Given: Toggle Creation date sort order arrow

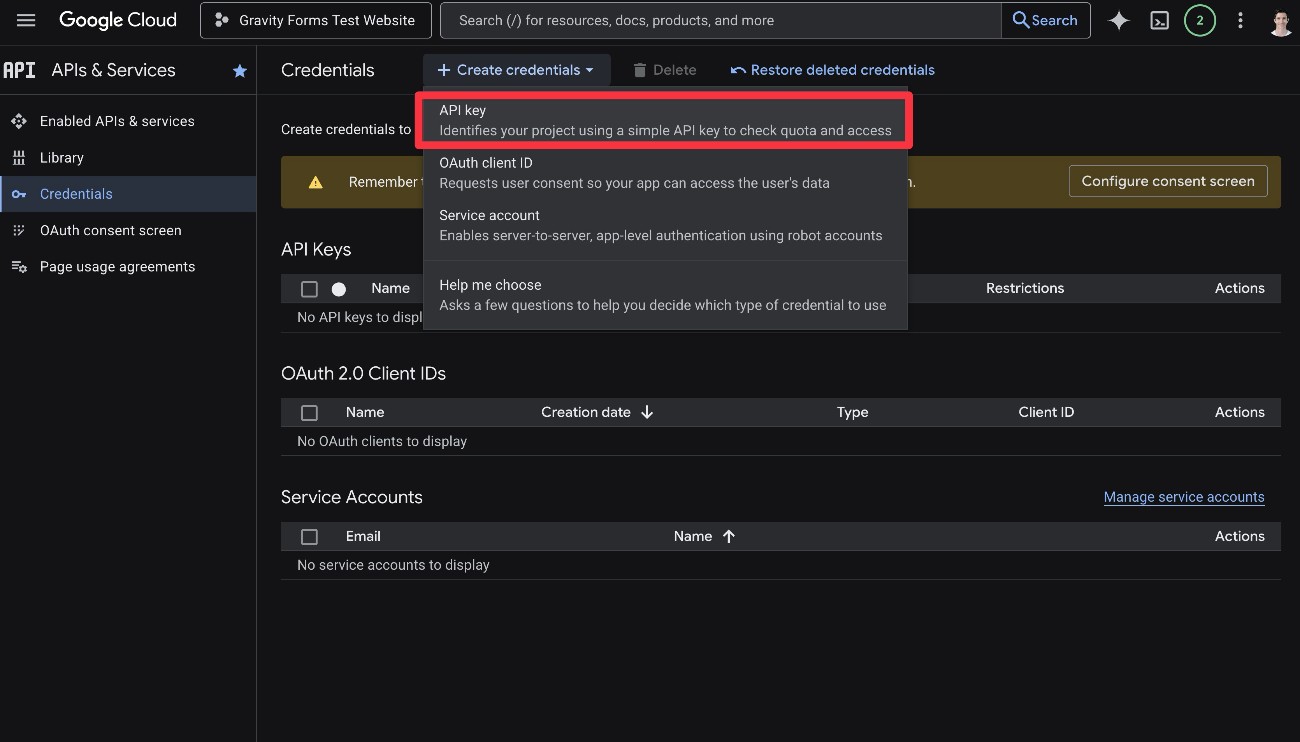Looking at the screenshot, I should [x=646, y=411].
